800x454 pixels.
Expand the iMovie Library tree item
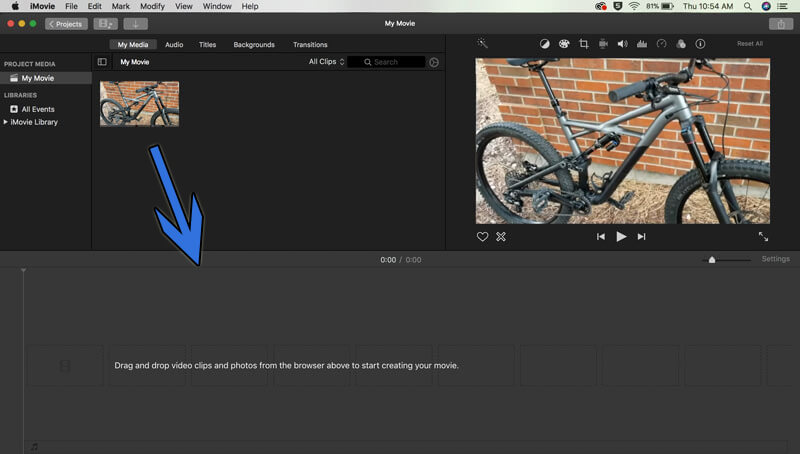(x=6, y=122)
